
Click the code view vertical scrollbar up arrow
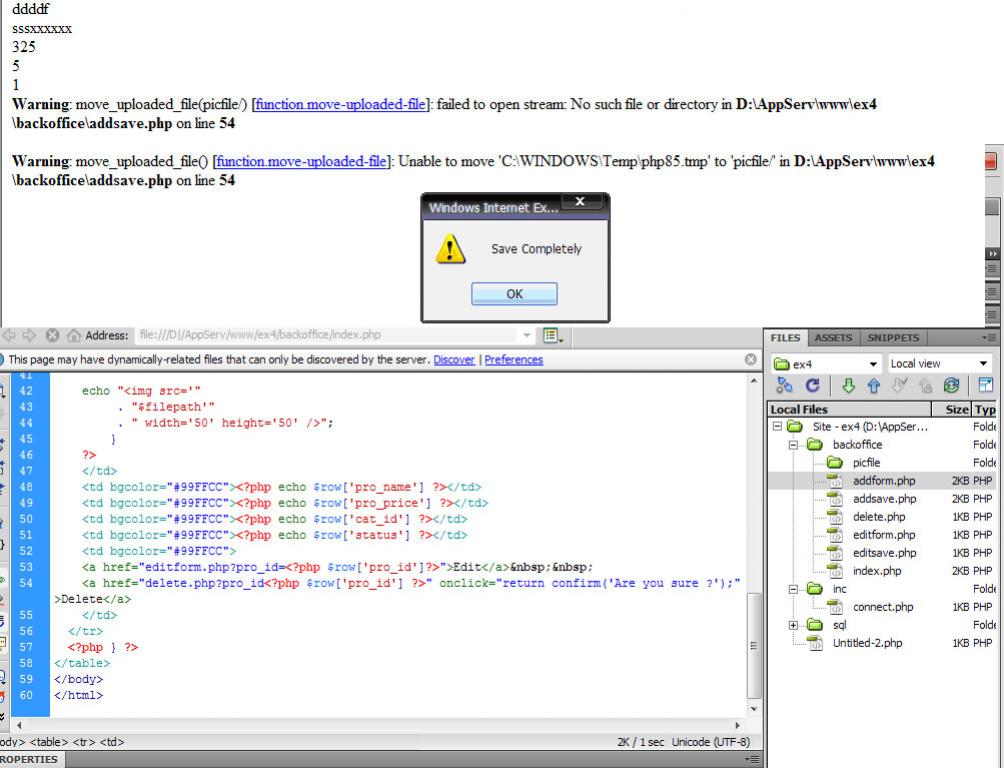pyautogui.click(x=754, y=381)
